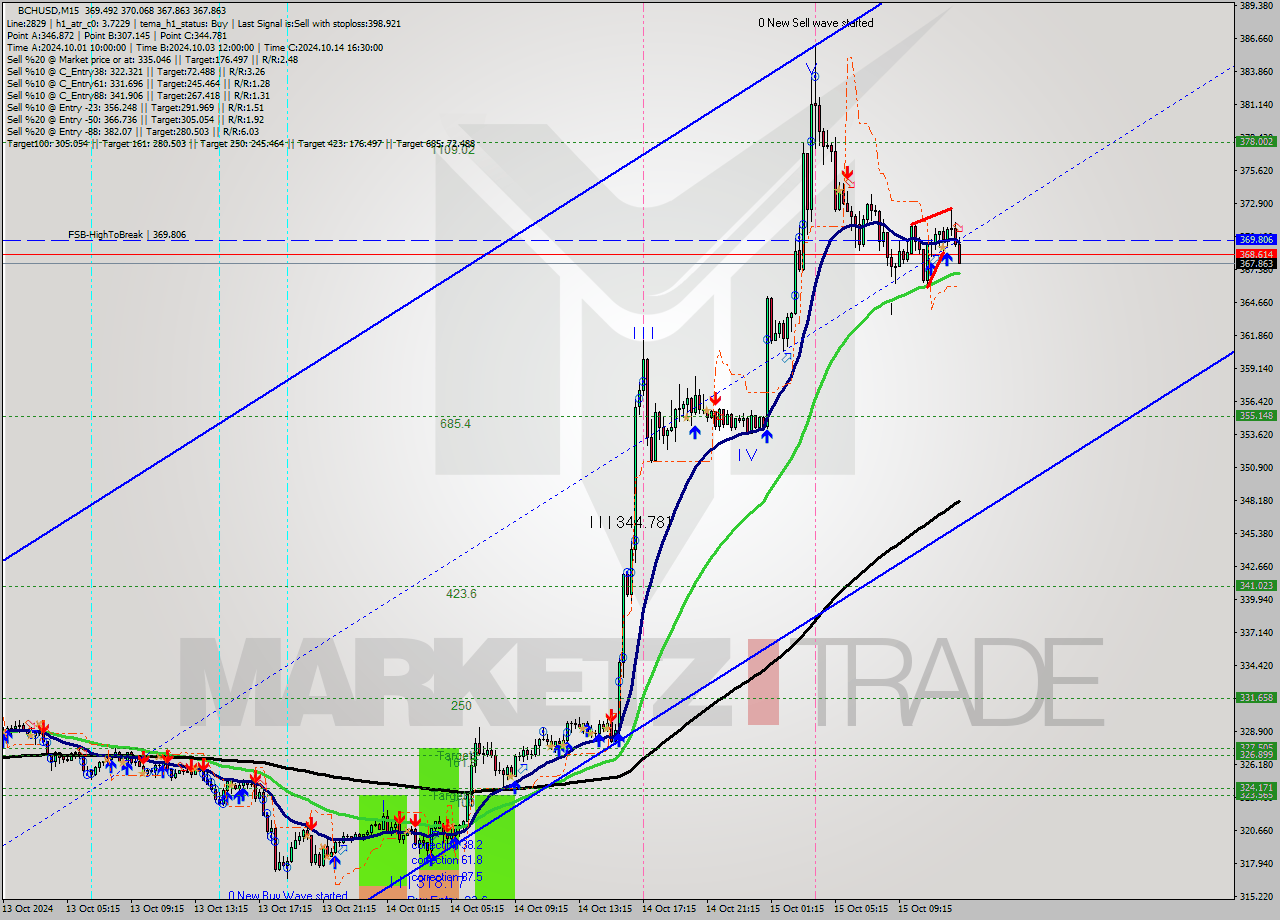1280x920 pixels.
Task: Click the '13 Oct 17:15' time axis label
Action: (285, 910)
